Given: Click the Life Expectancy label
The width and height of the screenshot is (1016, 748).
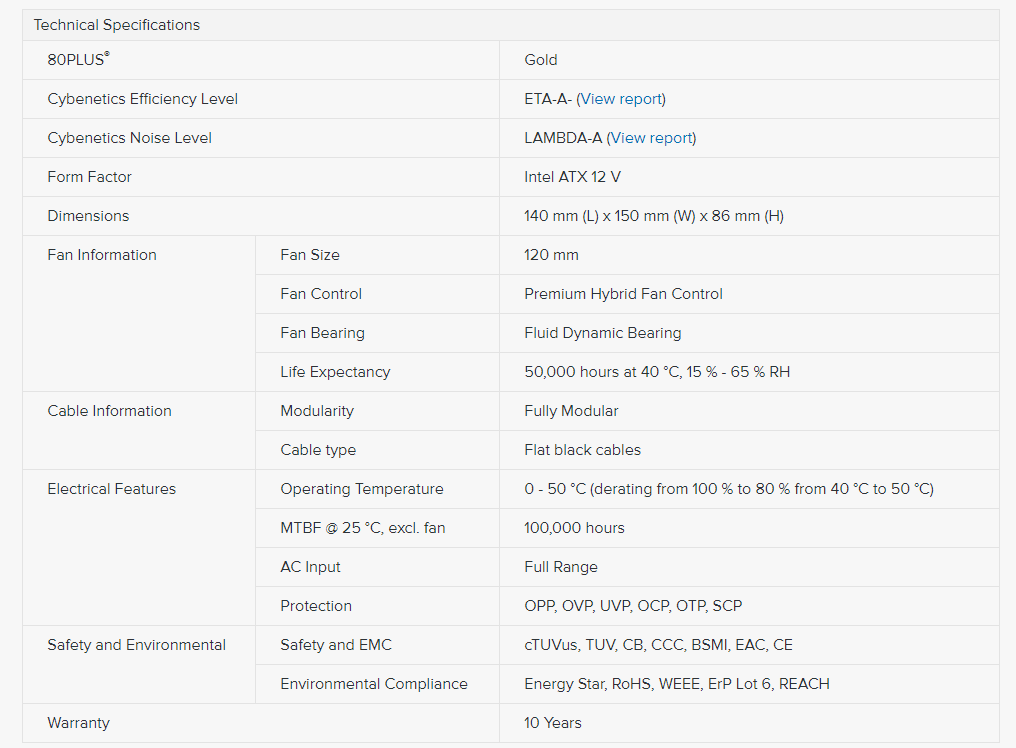Looking at the screenshot, I should (335, 372).
